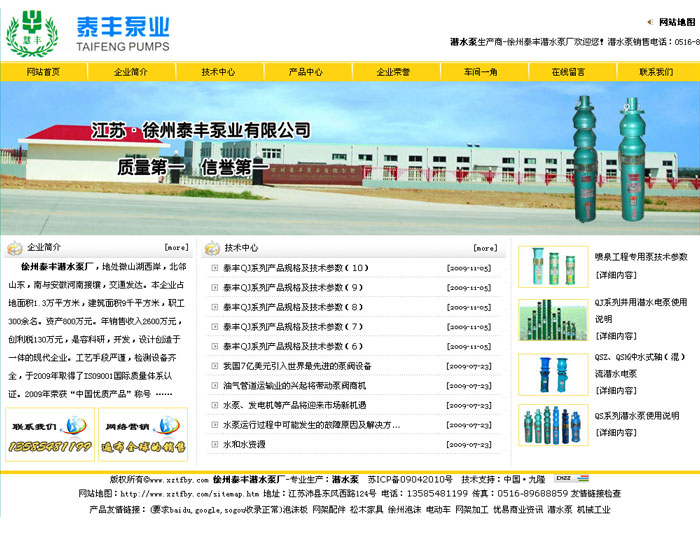This screenshot has width=700, height=560.
Task: Open QSZ、QSH中水式轴流潜水电泵 thumbnail
Action: [x=553, y=375]
